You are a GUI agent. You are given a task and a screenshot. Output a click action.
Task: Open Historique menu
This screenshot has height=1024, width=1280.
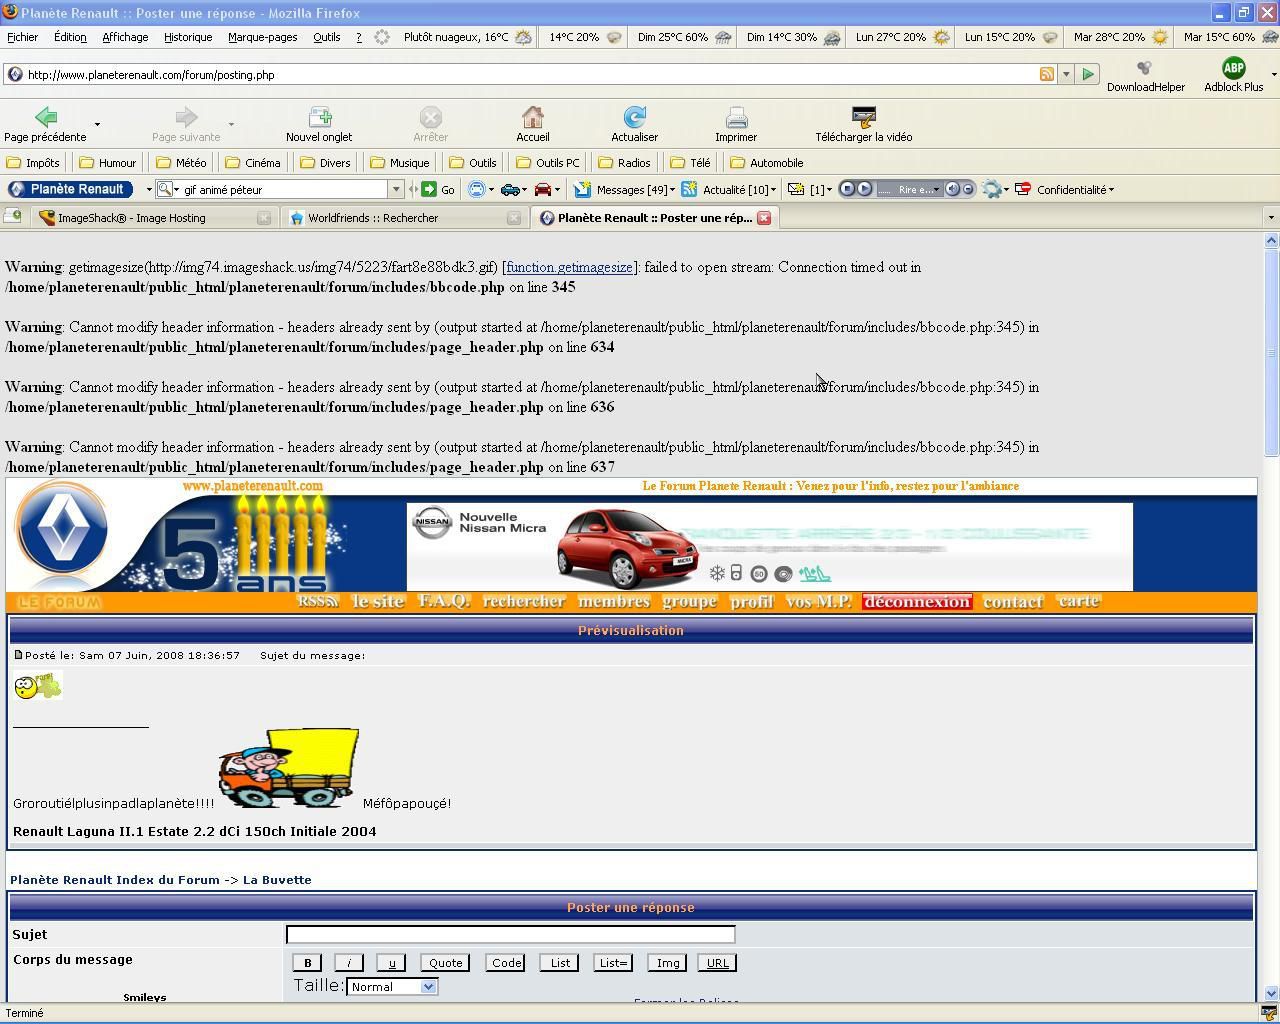tap(188, 37)
